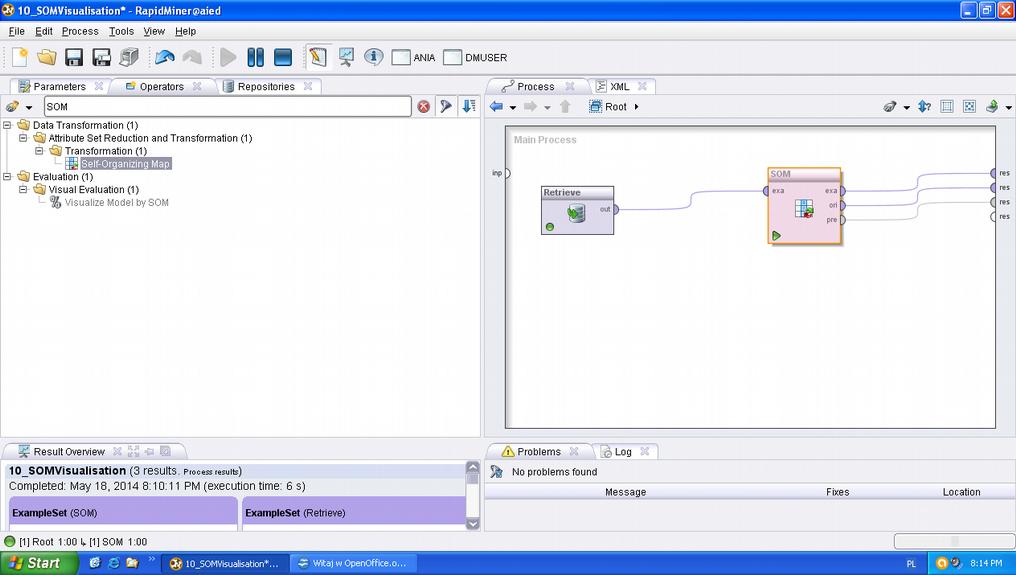Open ExampleSet (Retrieve) result
The image size is (1016, 575).
pyautogui.click(x=354, y=513)
